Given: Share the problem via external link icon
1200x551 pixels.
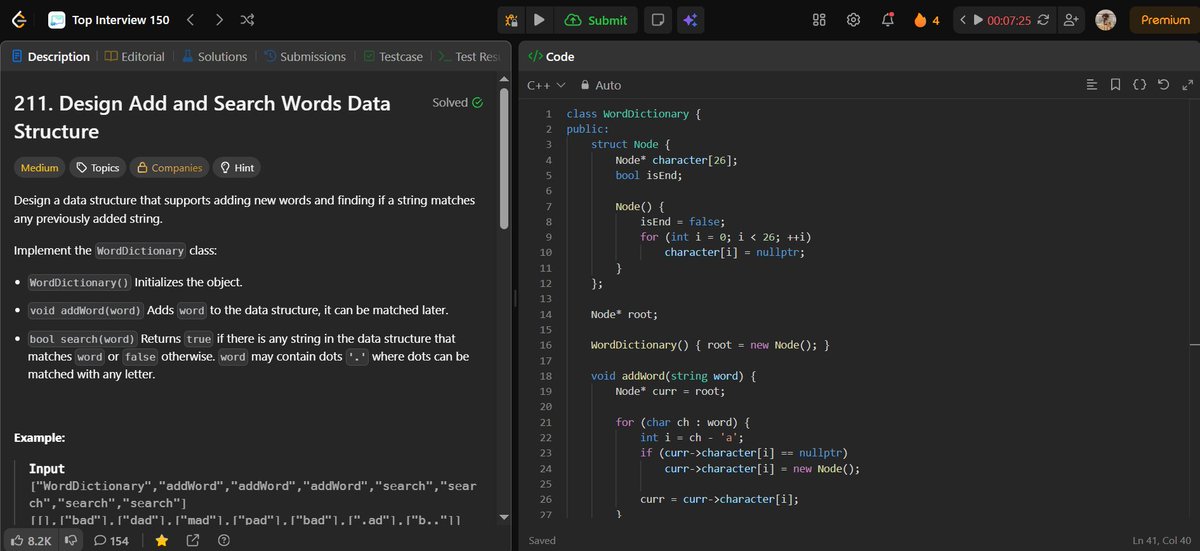Looking at the screenshot, I should (x=192, y=541).
